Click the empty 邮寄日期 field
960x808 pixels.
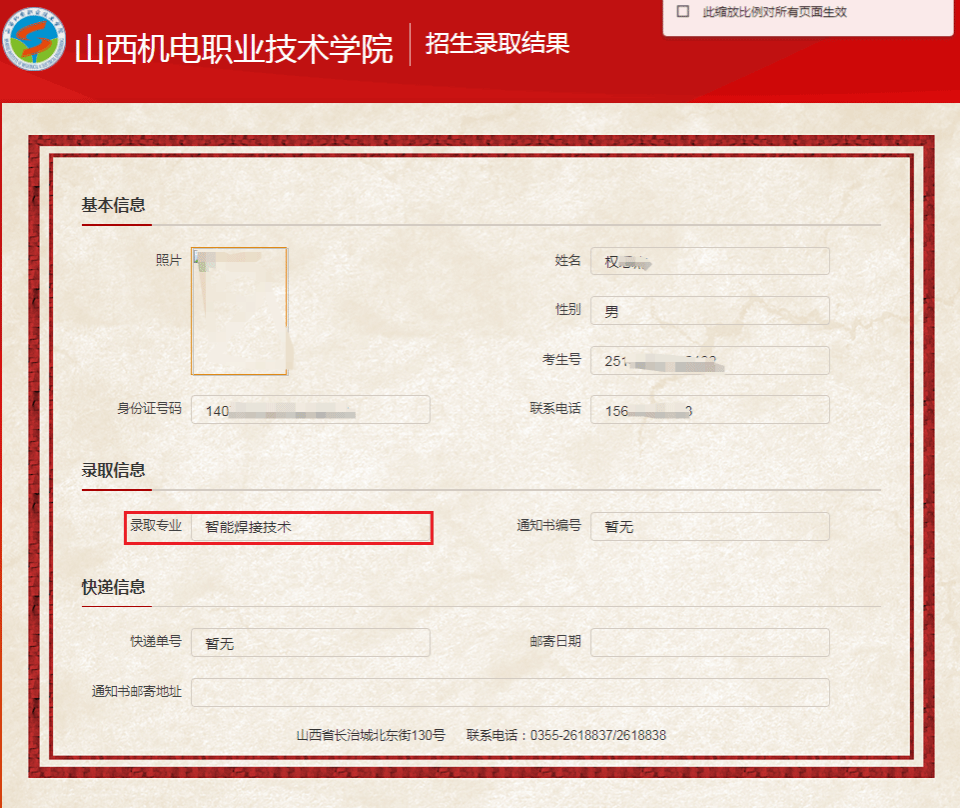point(709,642)
